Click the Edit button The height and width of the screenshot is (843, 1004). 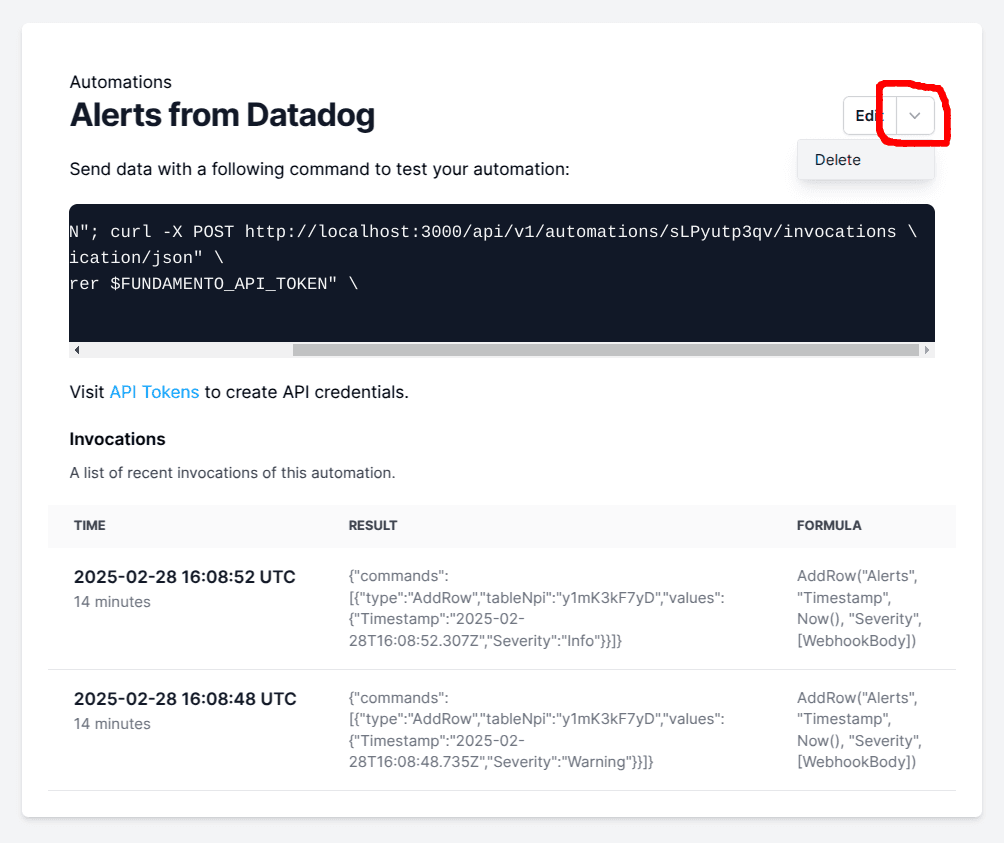869,116
